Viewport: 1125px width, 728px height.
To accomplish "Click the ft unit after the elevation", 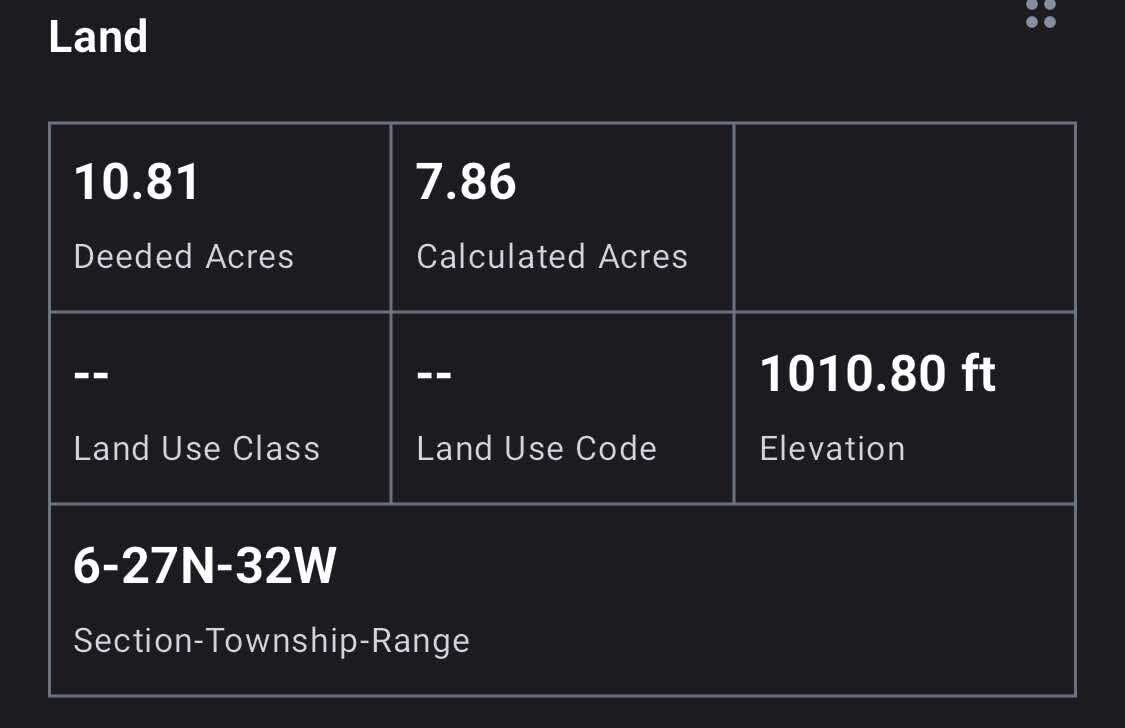I will point(978,375).
